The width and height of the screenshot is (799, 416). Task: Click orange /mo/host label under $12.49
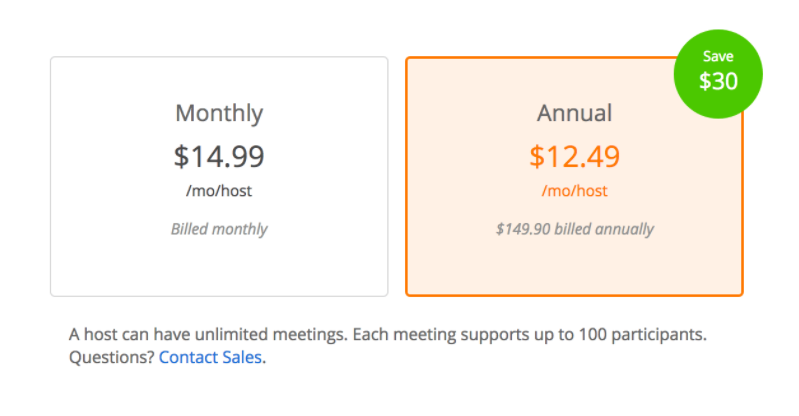click(x=574, y=190)
